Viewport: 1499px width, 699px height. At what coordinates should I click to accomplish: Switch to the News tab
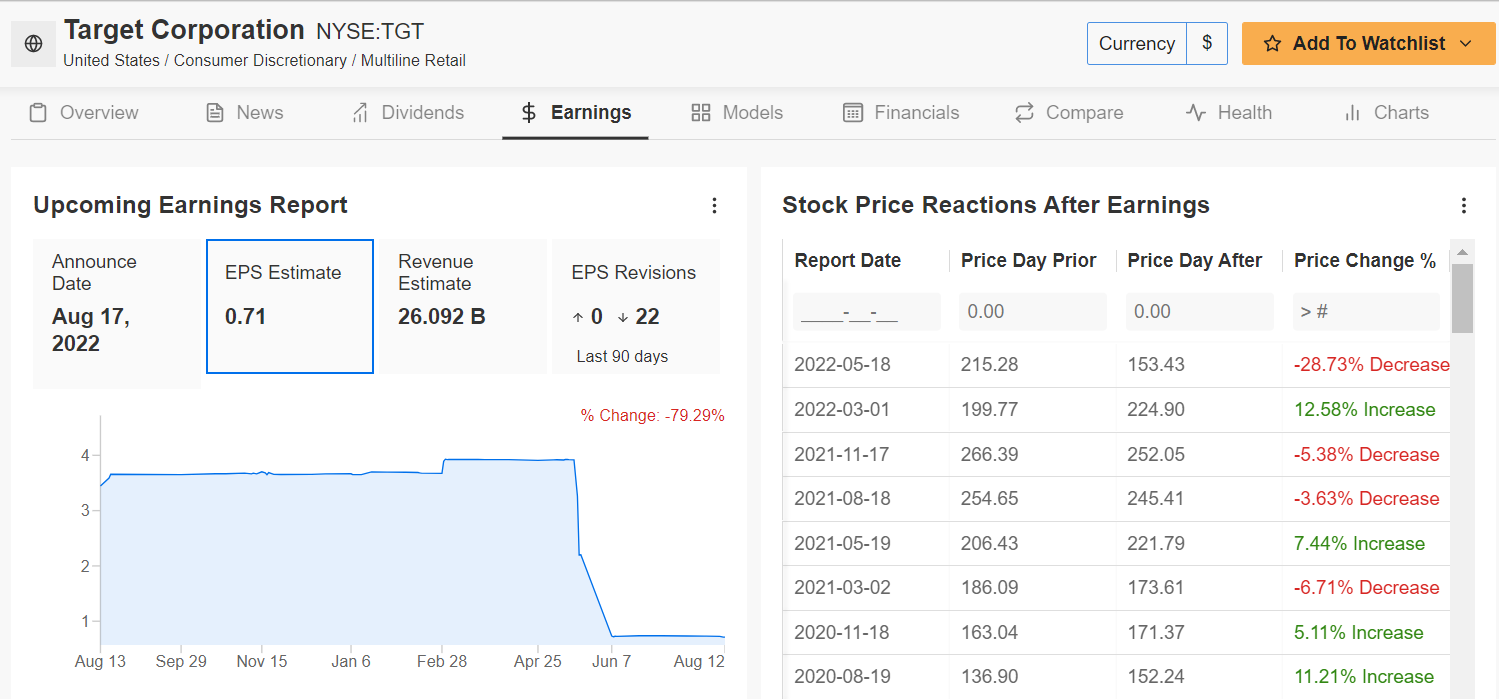245,113
